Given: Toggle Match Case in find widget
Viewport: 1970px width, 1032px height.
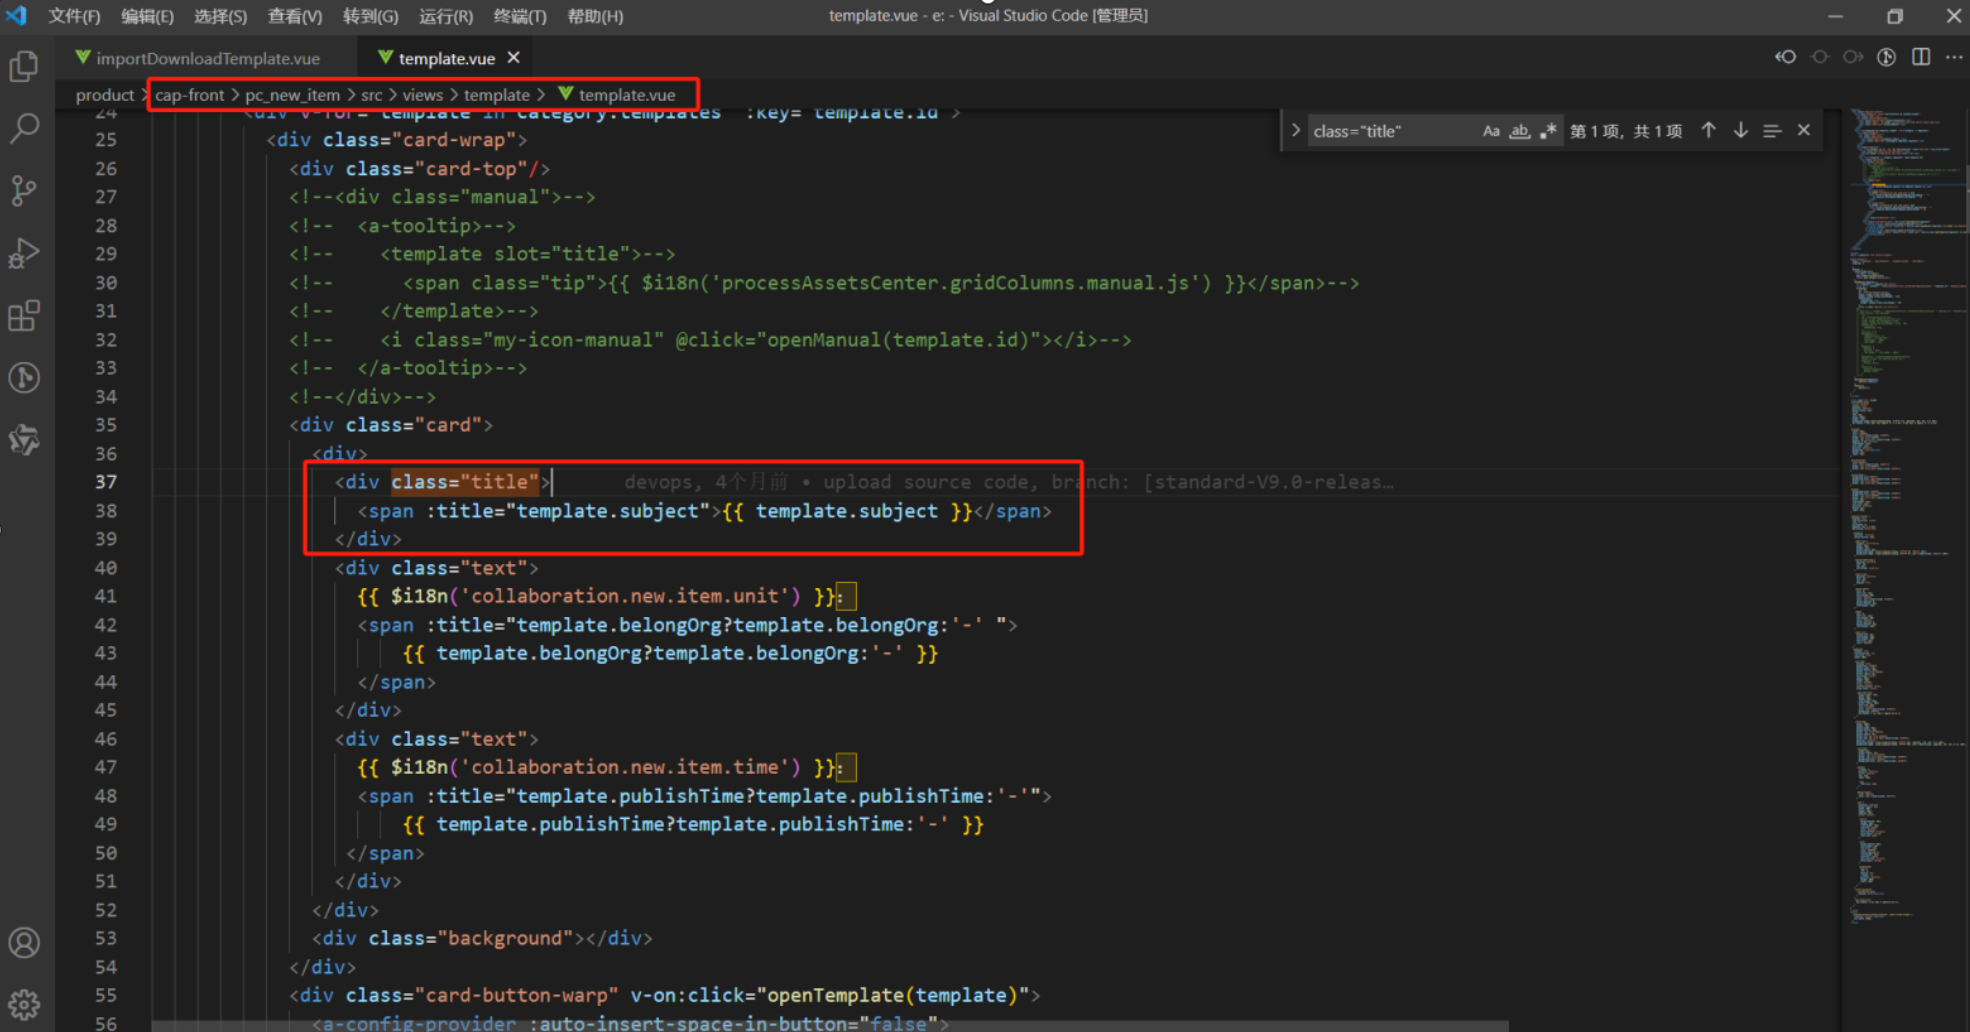Looking at the screenshot, I should [x=1490, y=131].
